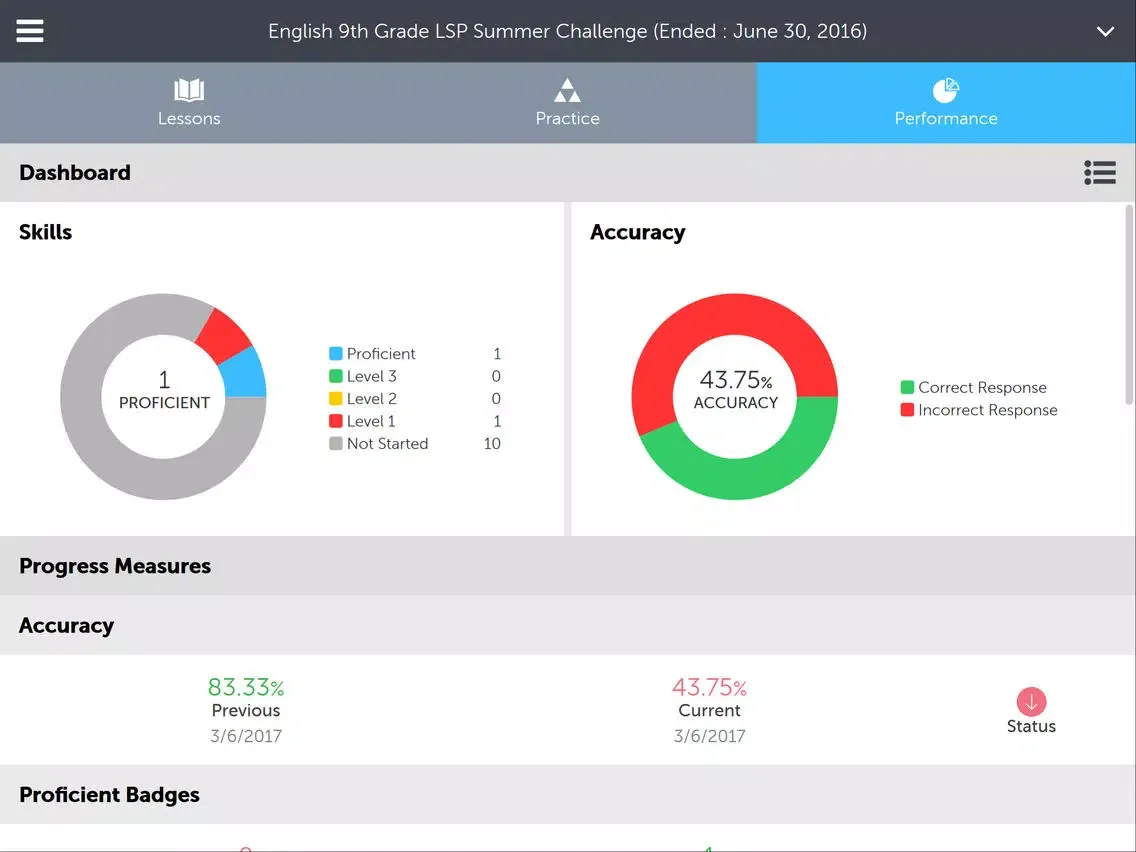Click the Dashboard list view icon
Image resolution: width=1136 pixels, height=852 pixels.
click(x=1099, y=173)
